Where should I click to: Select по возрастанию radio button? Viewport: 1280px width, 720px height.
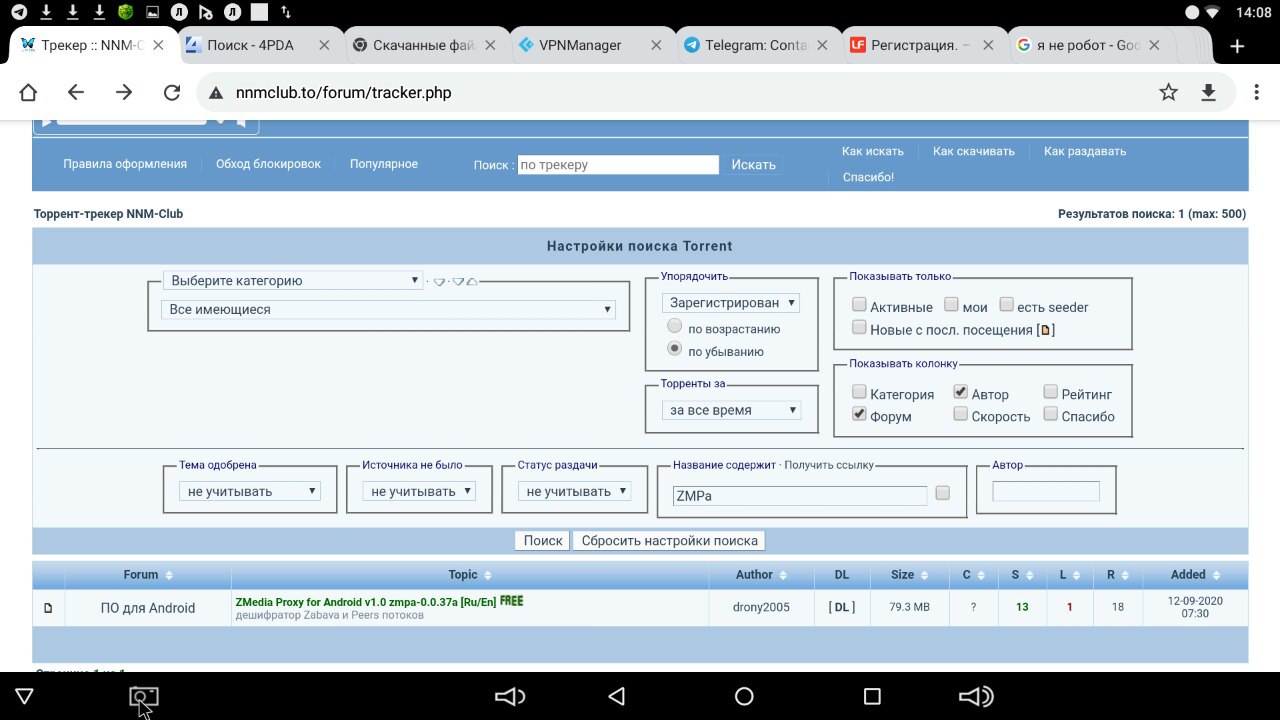tap(675, 327)
